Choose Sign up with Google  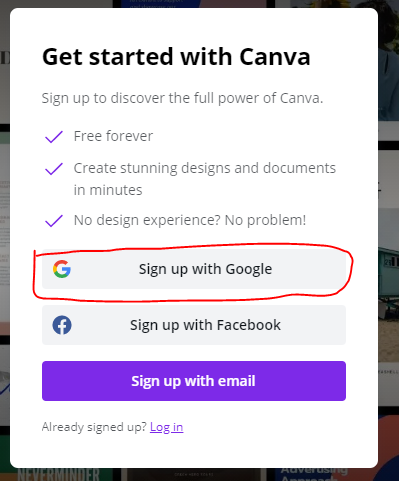(194, 269)
